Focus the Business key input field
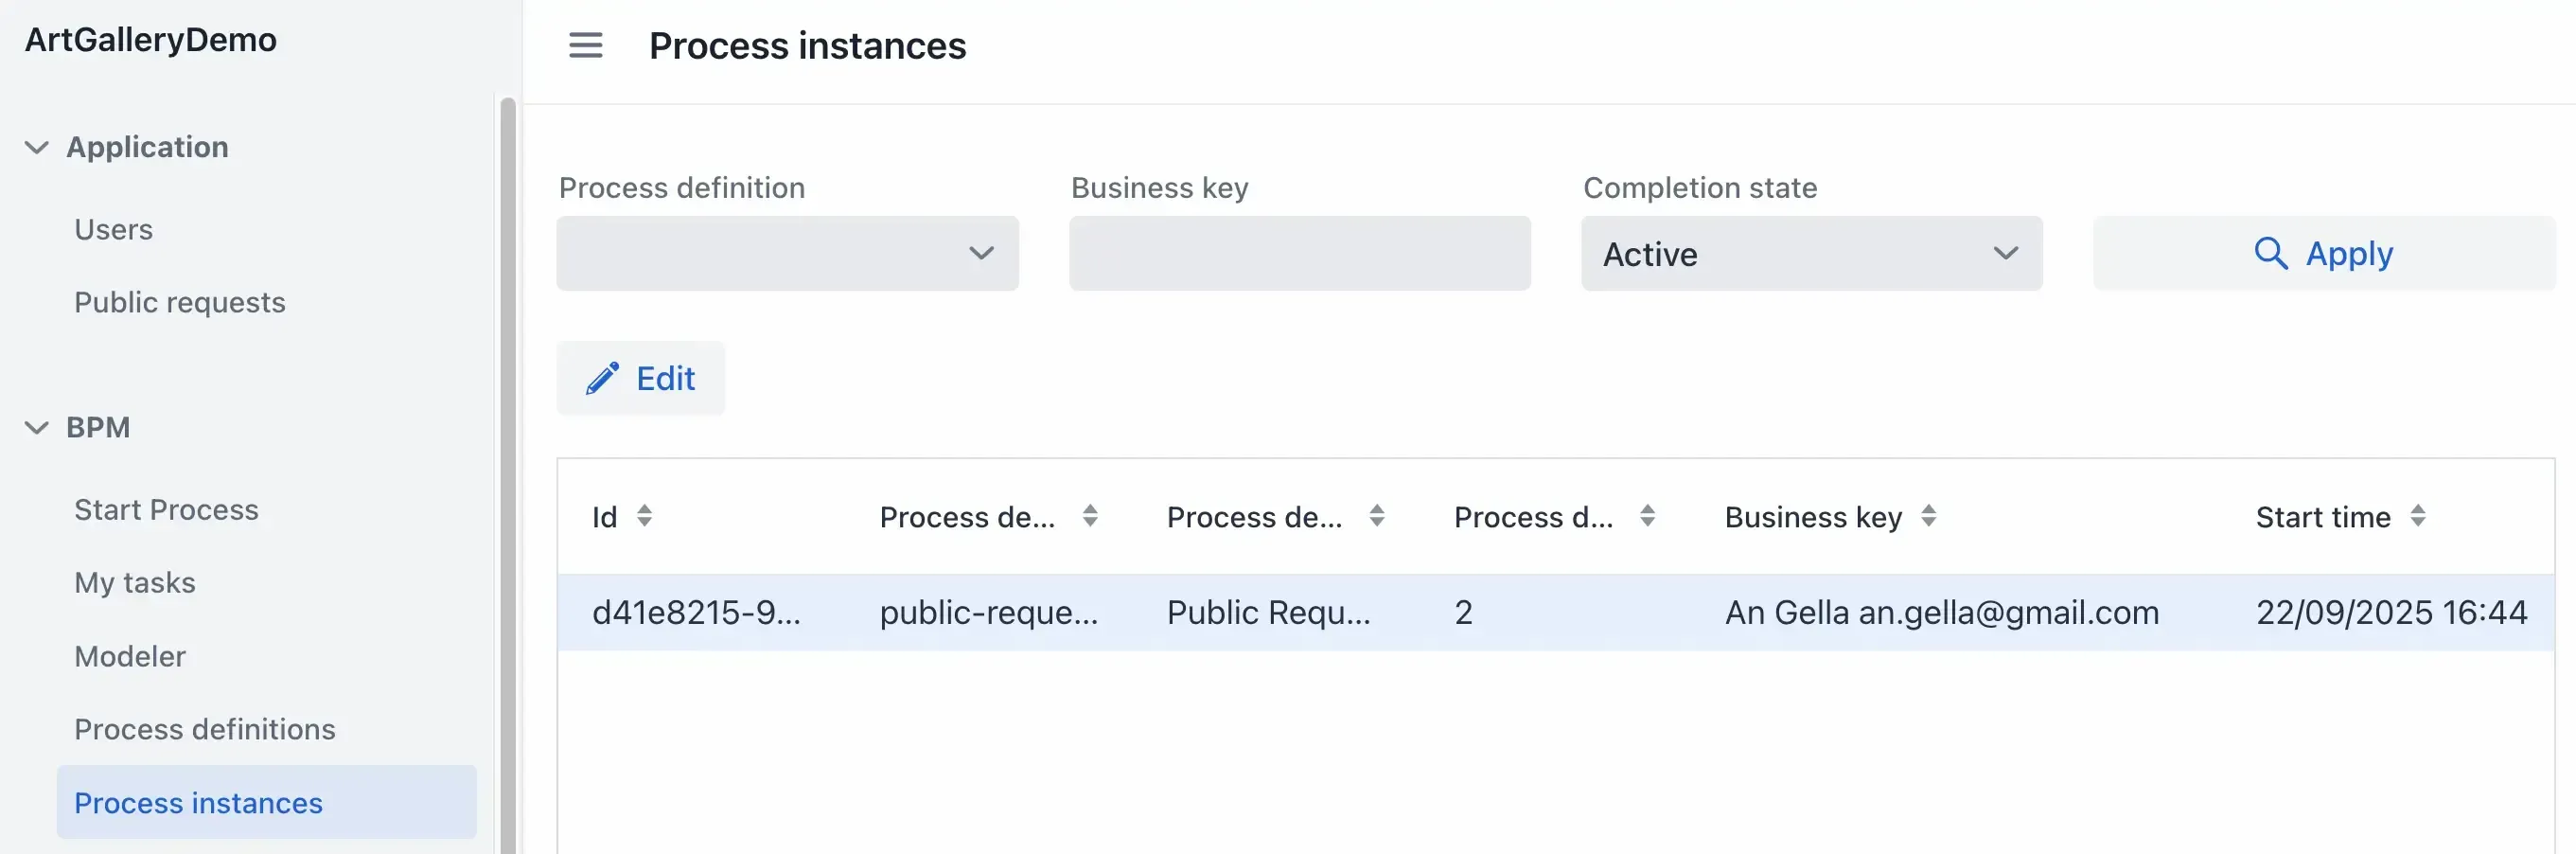 point(1299,253)
